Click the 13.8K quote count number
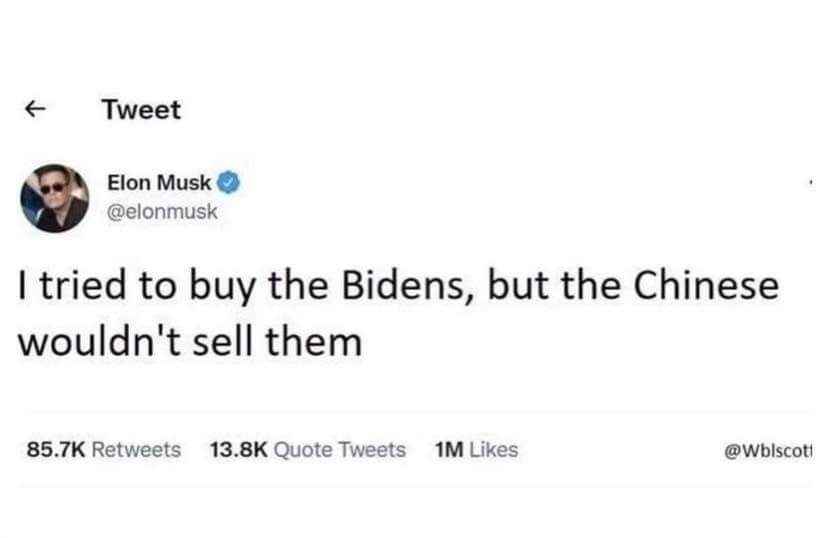 click(238, 450)
